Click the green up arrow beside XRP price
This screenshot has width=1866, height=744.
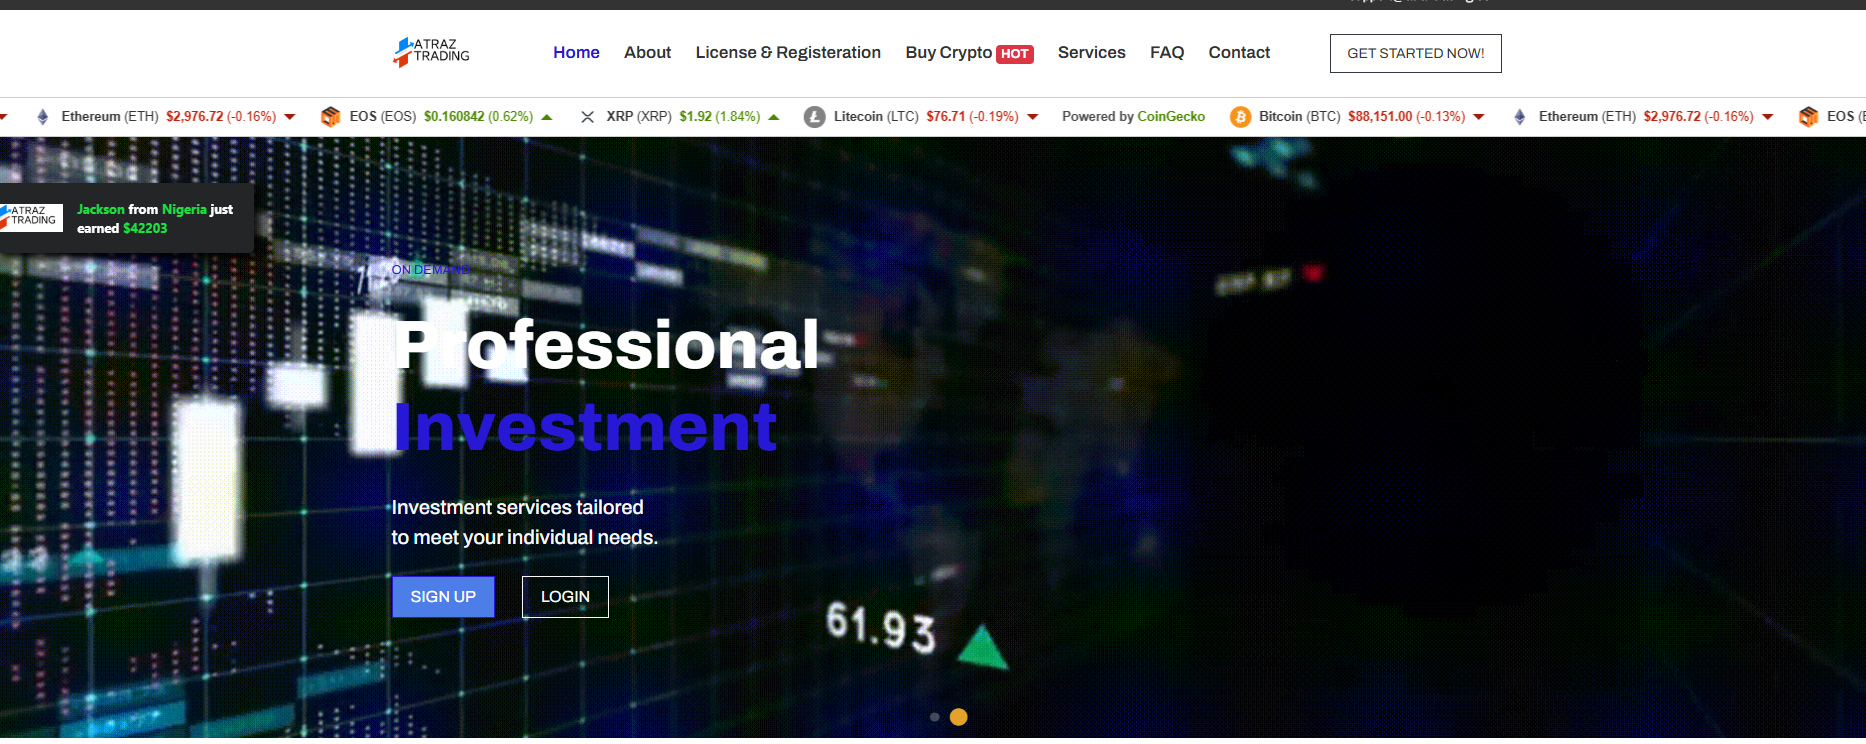tap(773, 117)
